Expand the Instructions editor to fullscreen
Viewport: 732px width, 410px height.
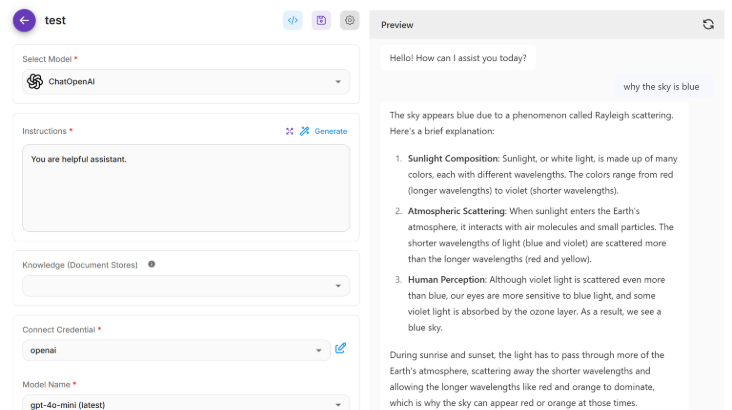[x=290, y=131]
